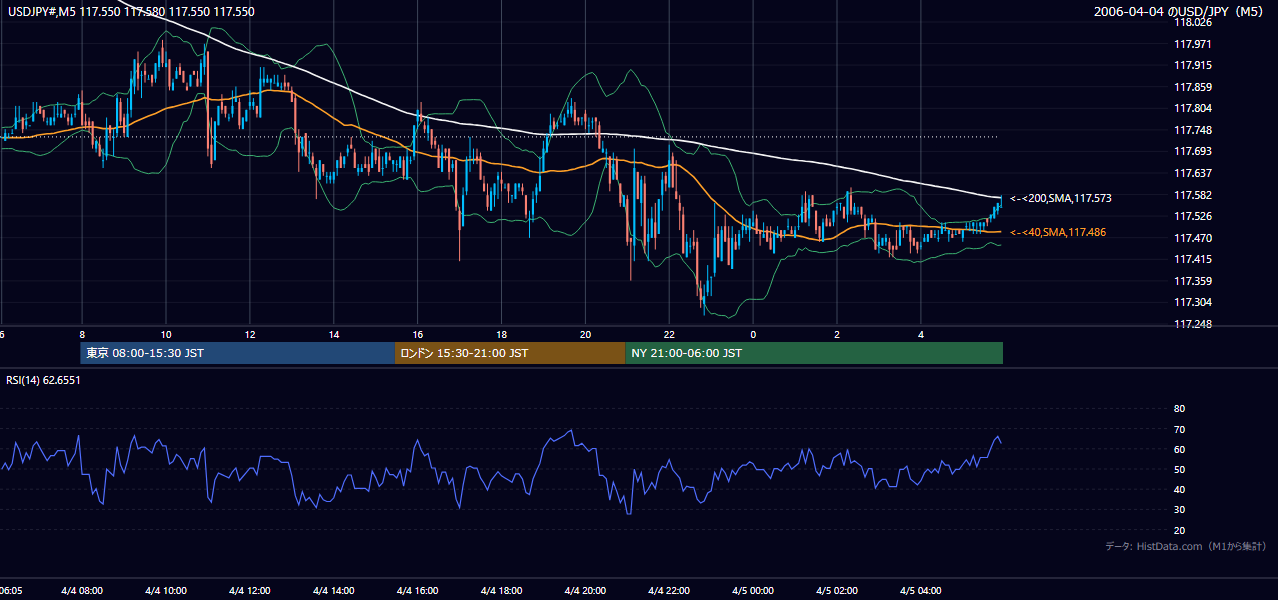The width and height of the screenshot is (1278, 600).
Task: Click hour label 2 below the price chart
Action: pos(837,334)
